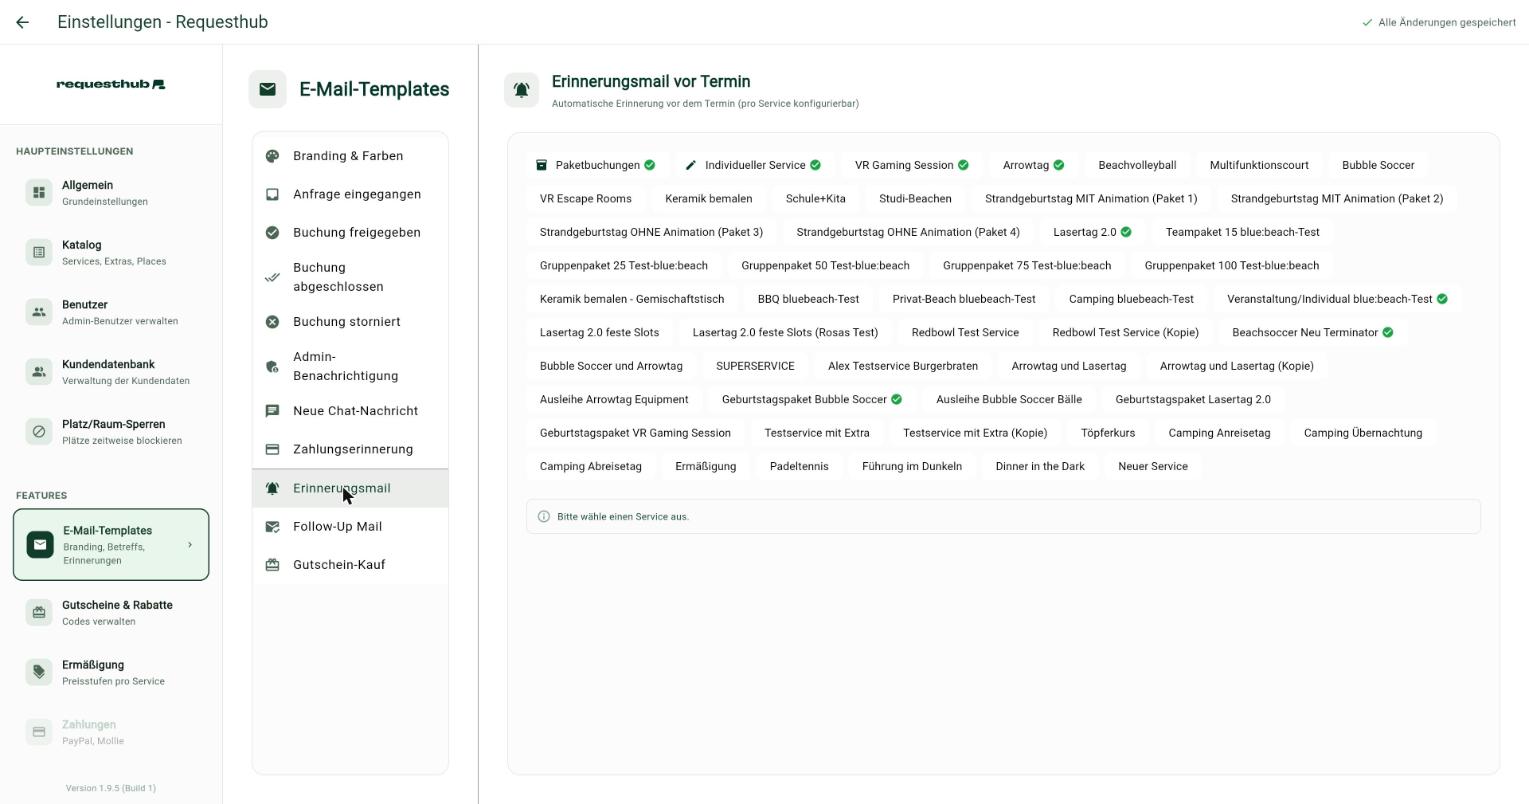Screen dimensions: 1529x804
Task: Select Gruppenpaket 100 Test-blue:beach chip
Action: [x=1232, y=265]
